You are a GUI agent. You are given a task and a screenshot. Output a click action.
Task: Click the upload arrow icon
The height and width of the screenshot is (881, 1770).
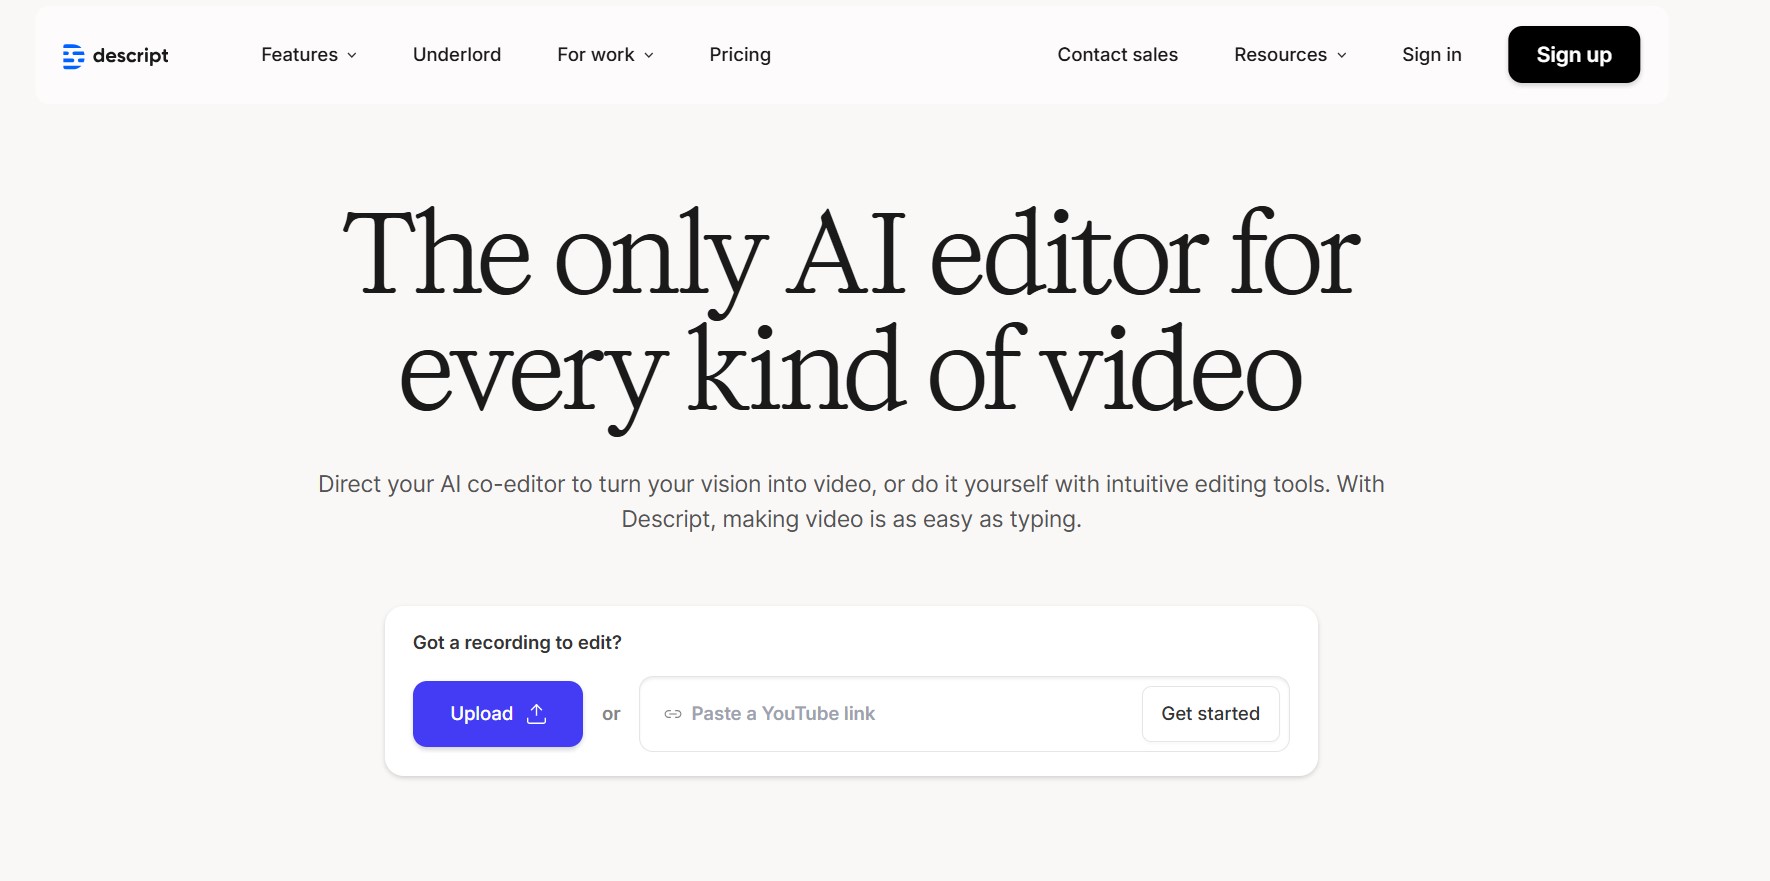click(x=537, y=713)
